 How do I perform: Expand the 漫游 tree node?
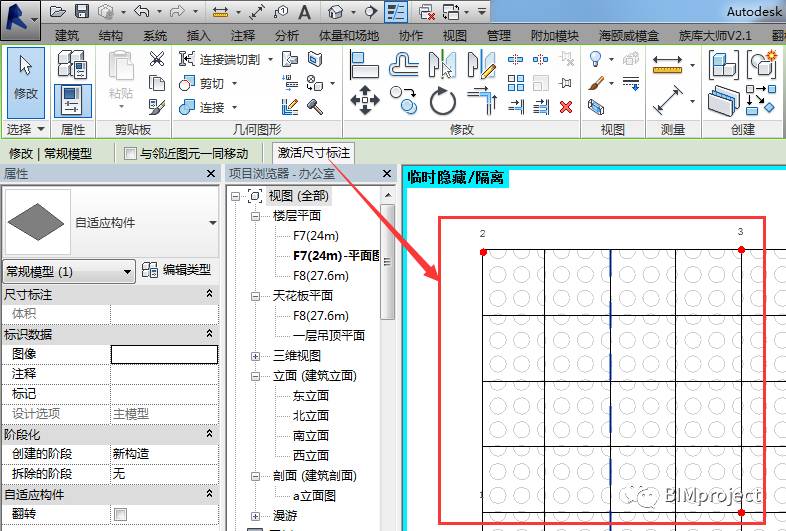click(256, 516)
